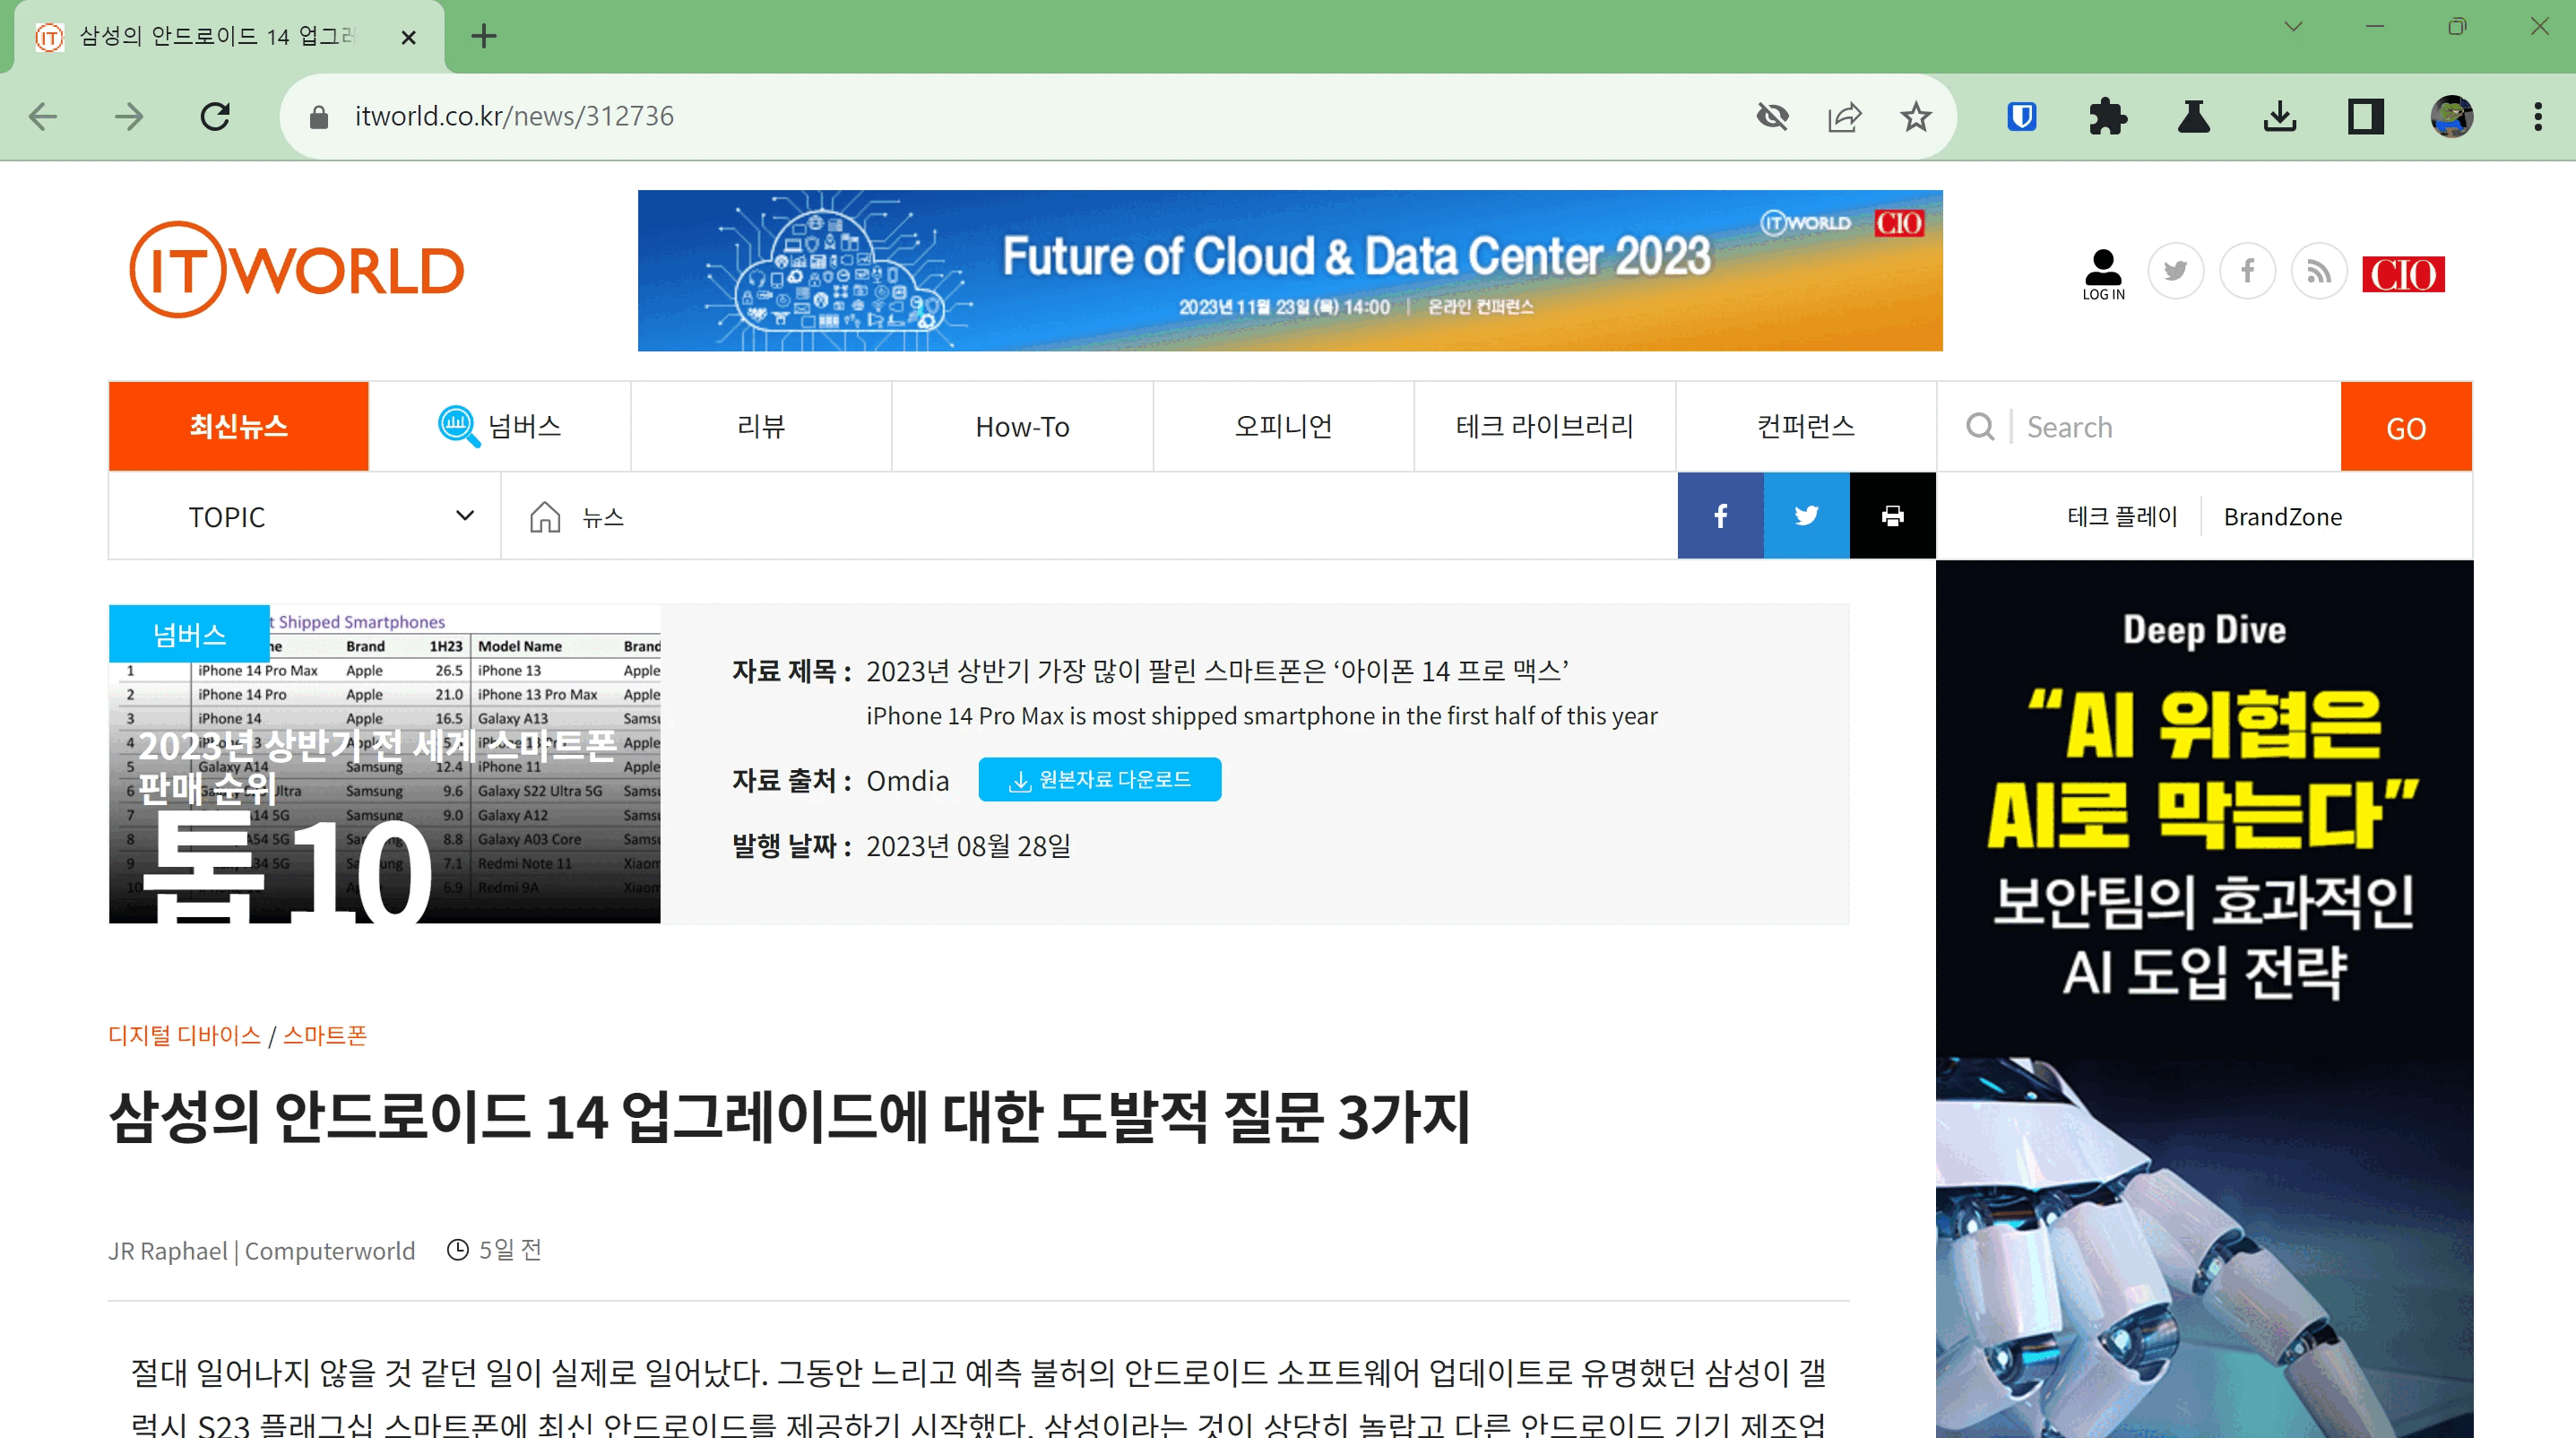Image resolution: width=2576 pixels, height=1438 pixels.
Task: Bookmark the page with the star icon
Action: point(1915,116)
